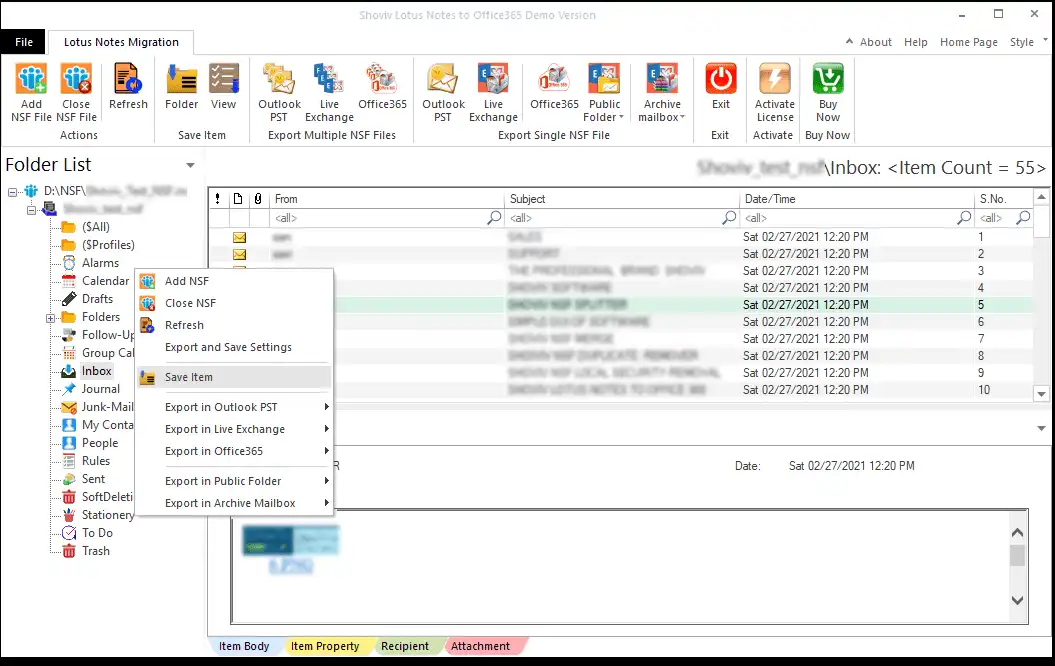Expand the Folders tree node
The width and height of the screenshot is (1055, 666).
50,318
